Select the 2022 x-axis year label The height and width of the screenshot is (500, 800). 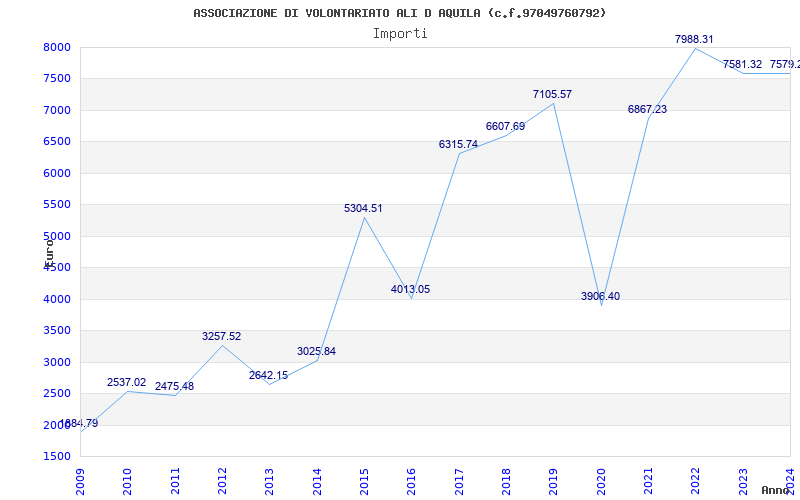696,482
